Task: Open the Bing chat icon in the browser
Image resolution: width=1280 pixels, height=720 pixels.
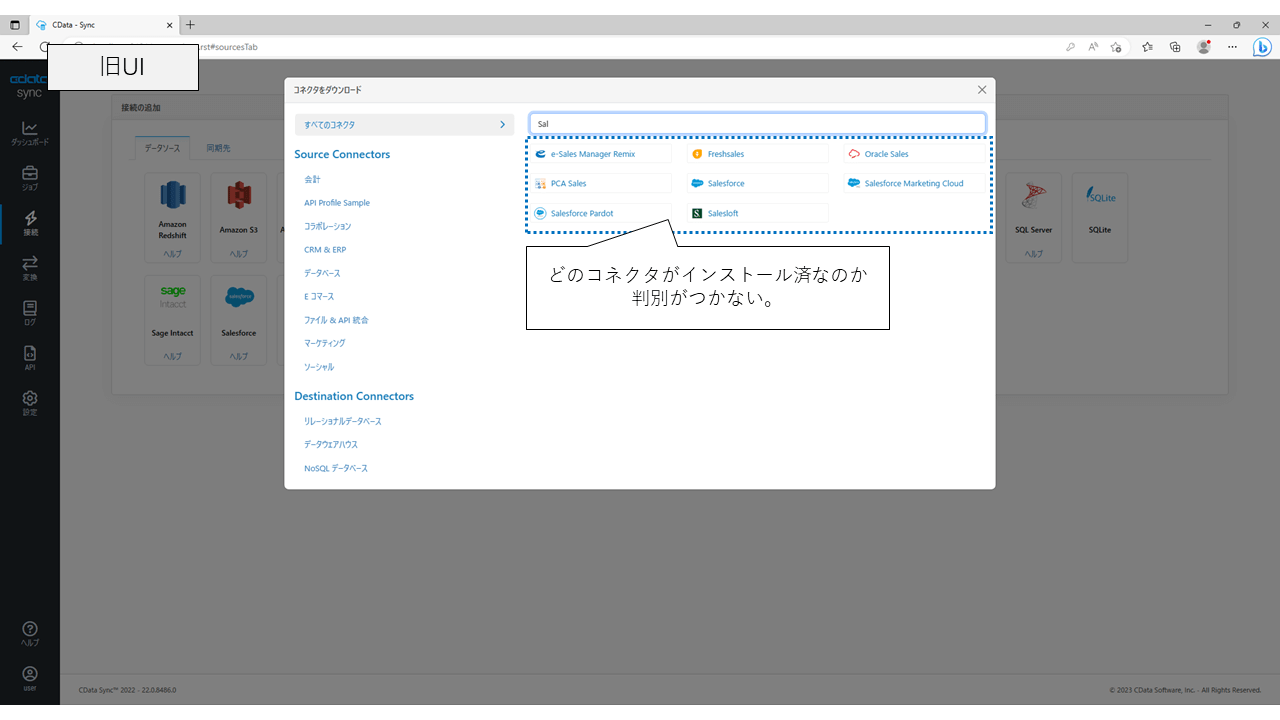Action: [1262, 47]
